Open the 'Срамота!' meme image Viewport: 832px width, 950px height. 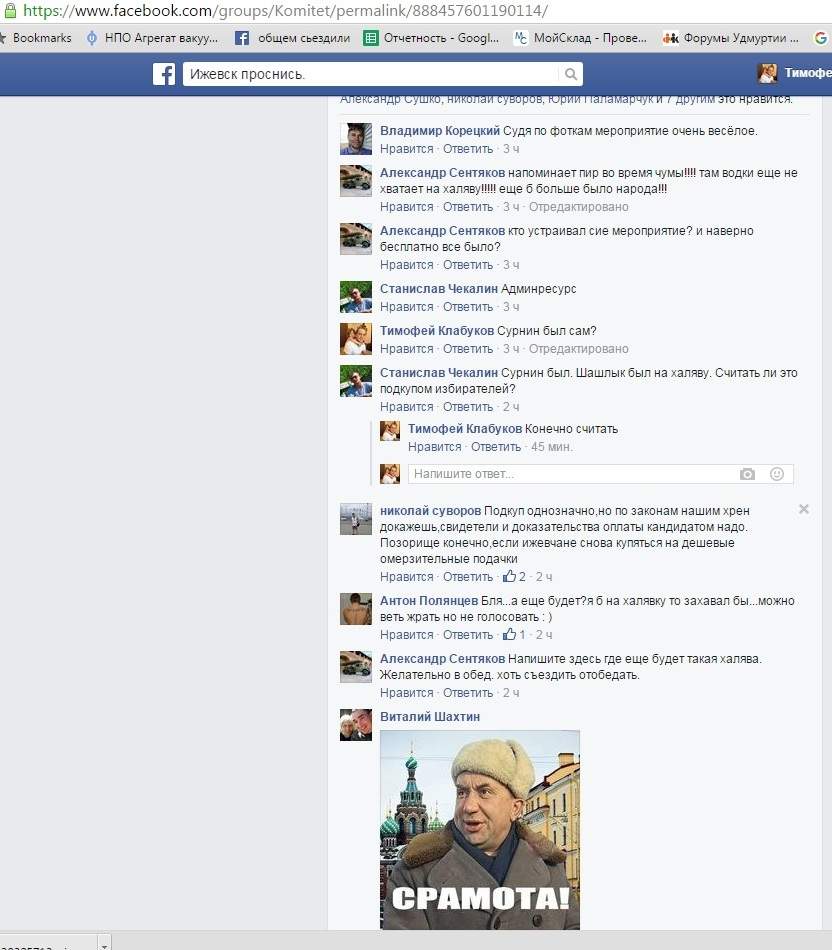click(479, 830)
